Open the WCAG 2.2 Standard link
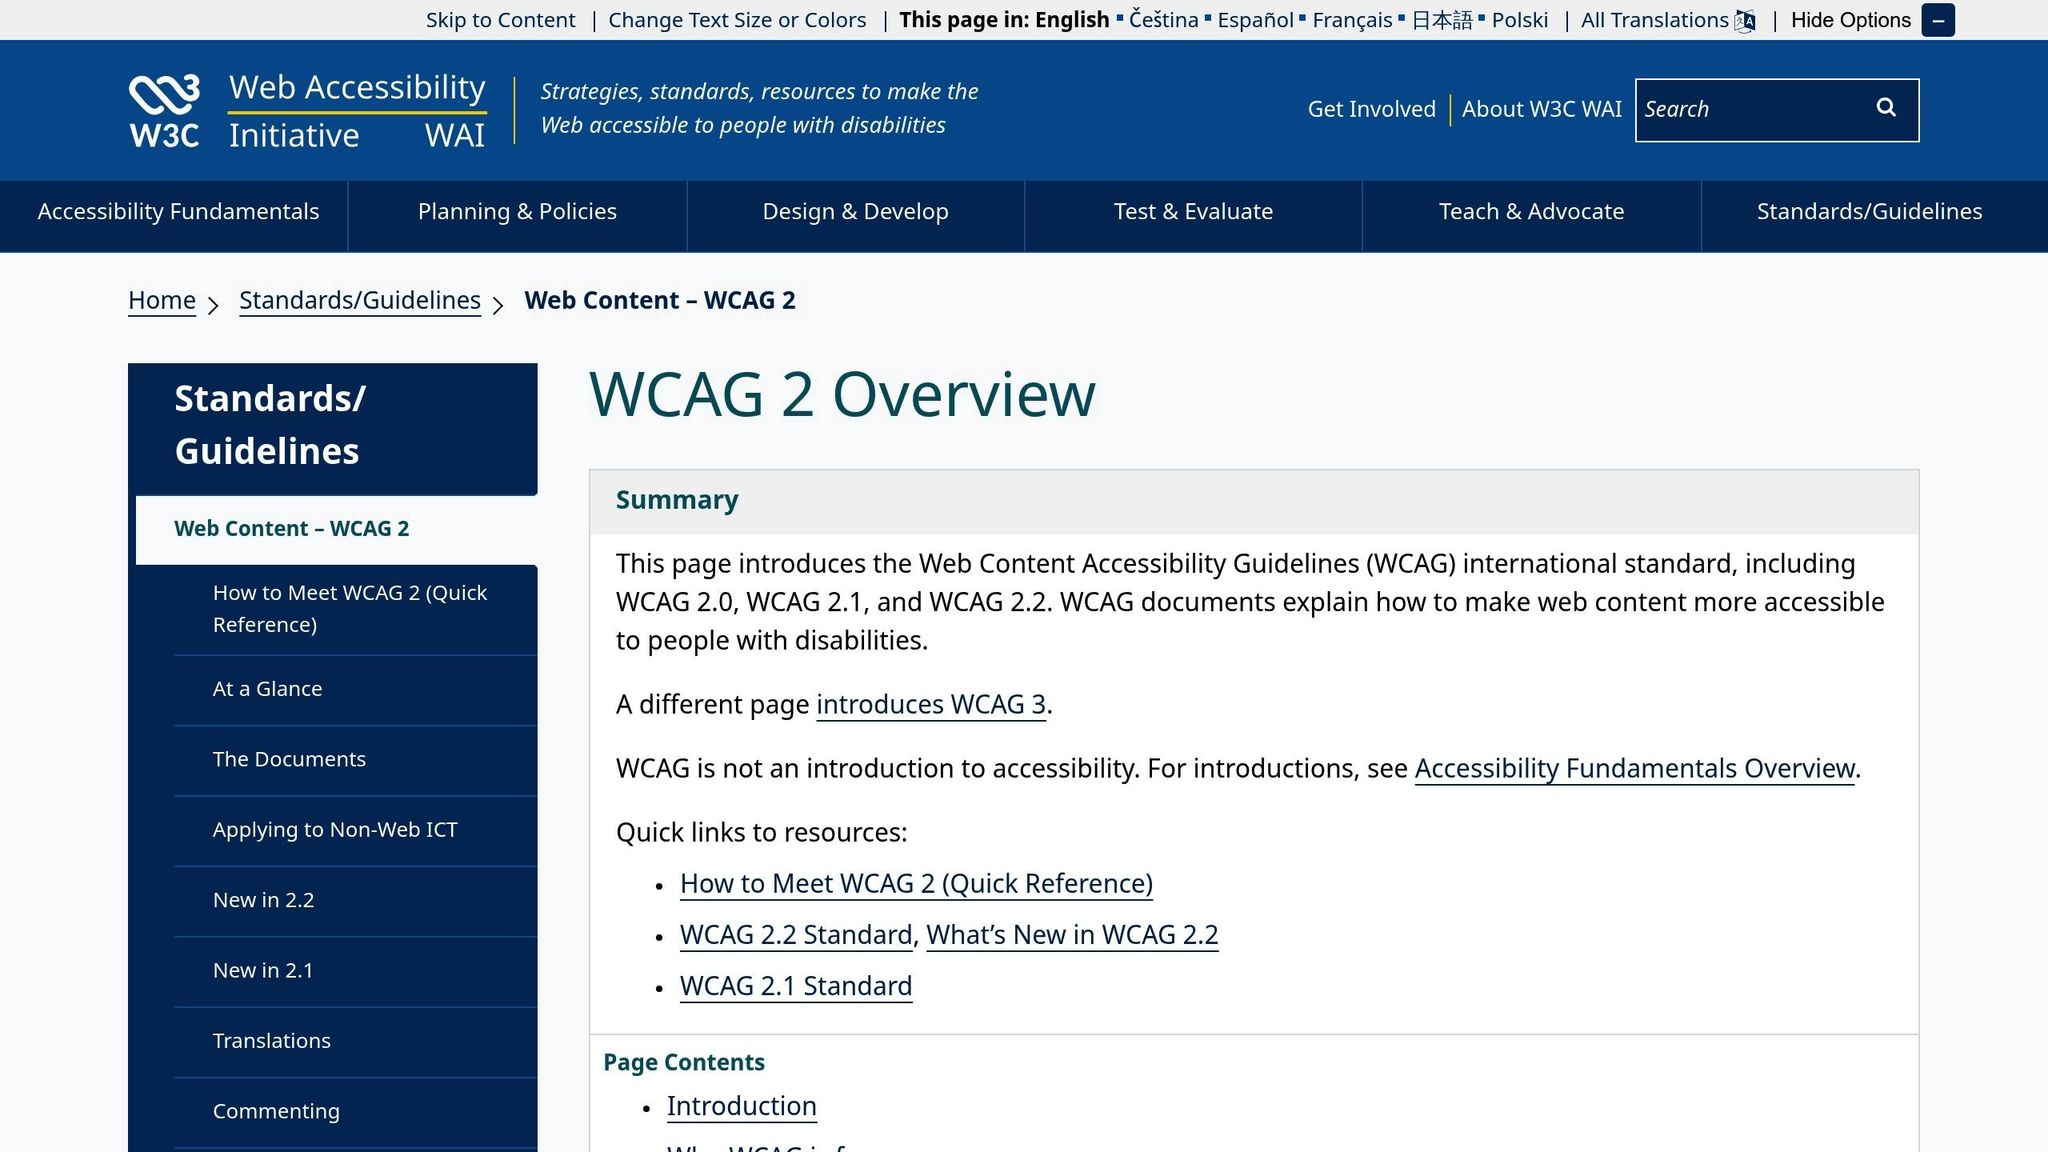Viewport: 2048px width, 1152px height. [x=795, y=935]
